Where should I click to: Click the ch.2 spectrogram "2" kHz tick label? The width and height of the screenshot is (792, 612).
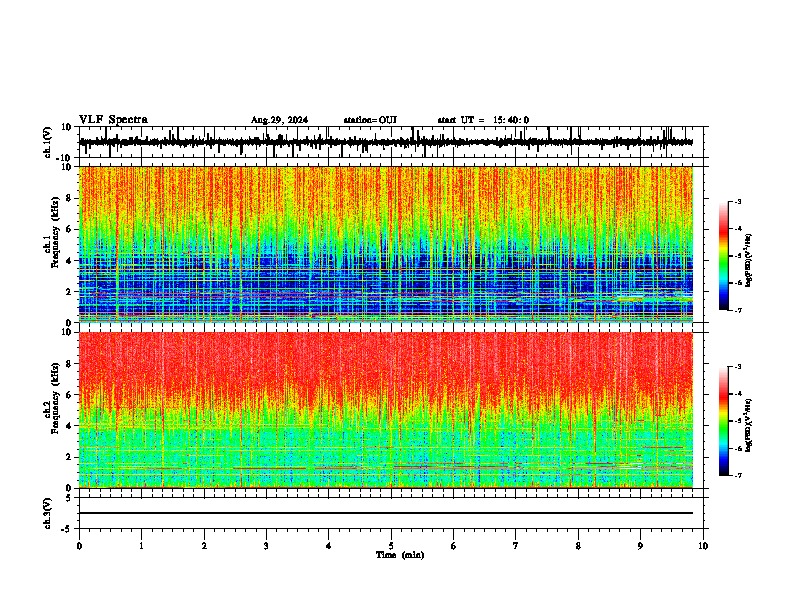click(70, 457)
